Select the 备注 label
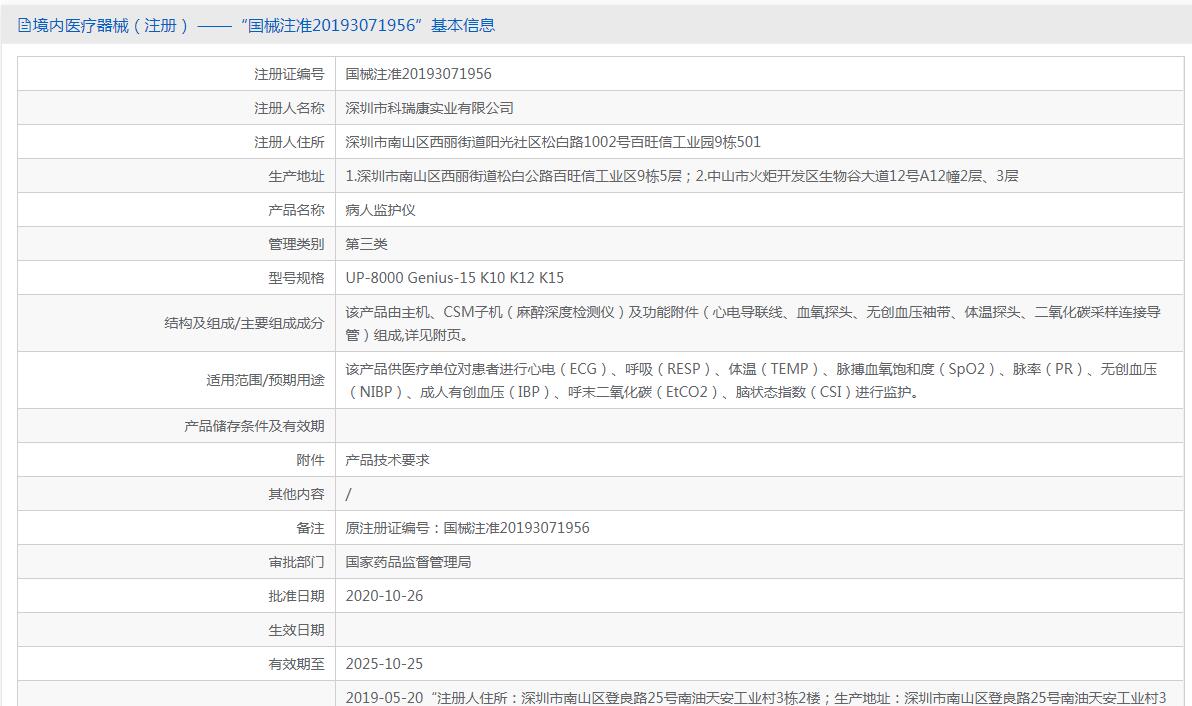 click(310, 528)
